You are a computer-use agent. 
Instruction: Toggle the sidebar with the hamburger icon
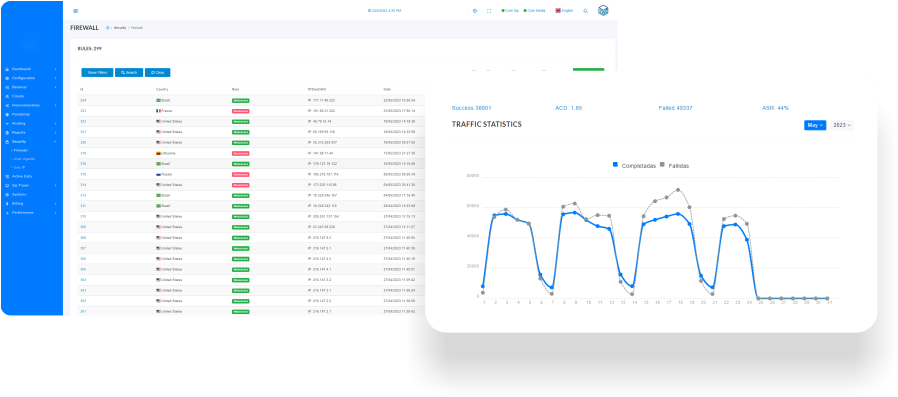click(x=76, y=11)
